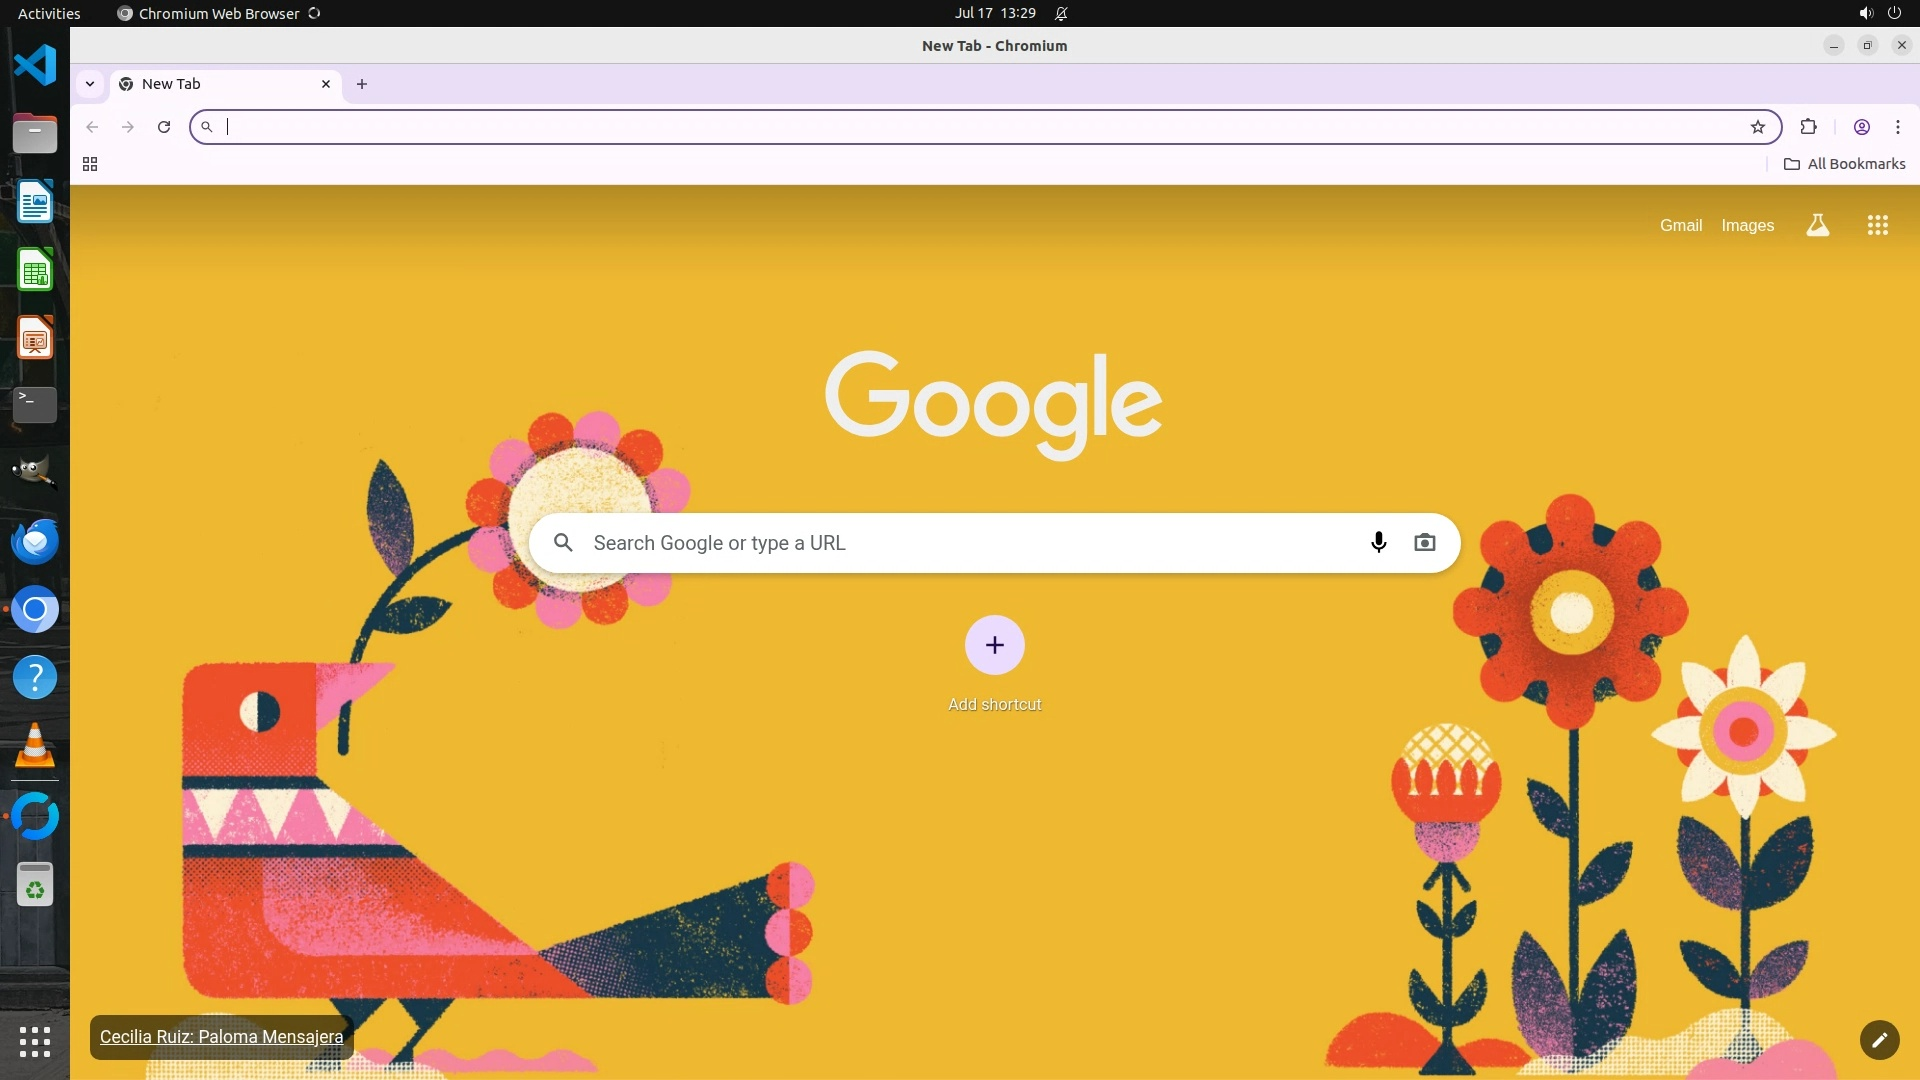Click the voice search microphone icon
The width and height of the screenshot is (1920, 1080).
tap(1378, 542)
